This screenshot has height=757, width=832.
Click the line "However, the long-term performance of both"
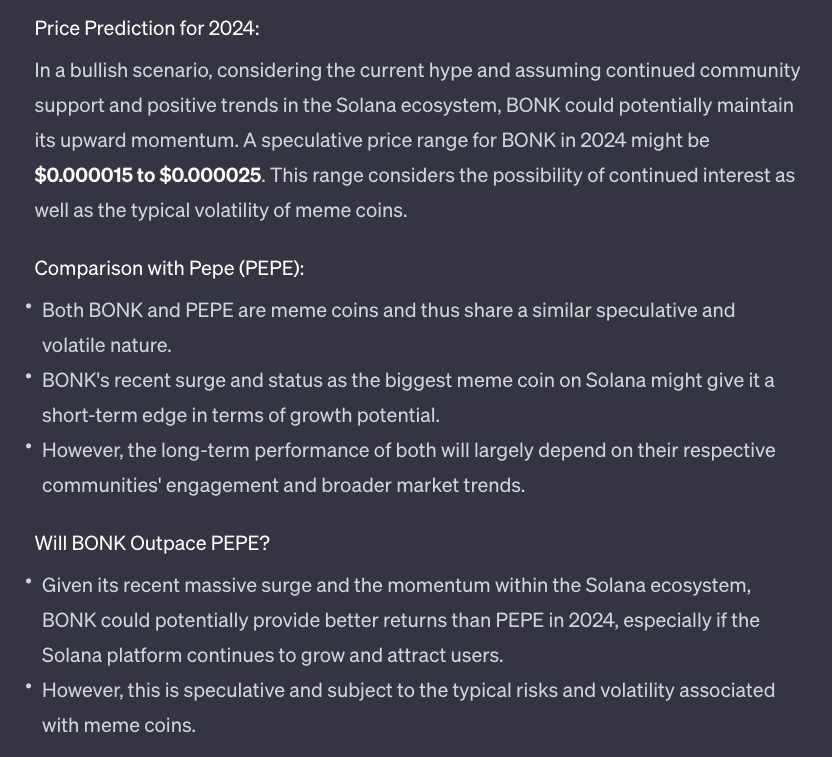pyautogui.click(x=408, y=450)
